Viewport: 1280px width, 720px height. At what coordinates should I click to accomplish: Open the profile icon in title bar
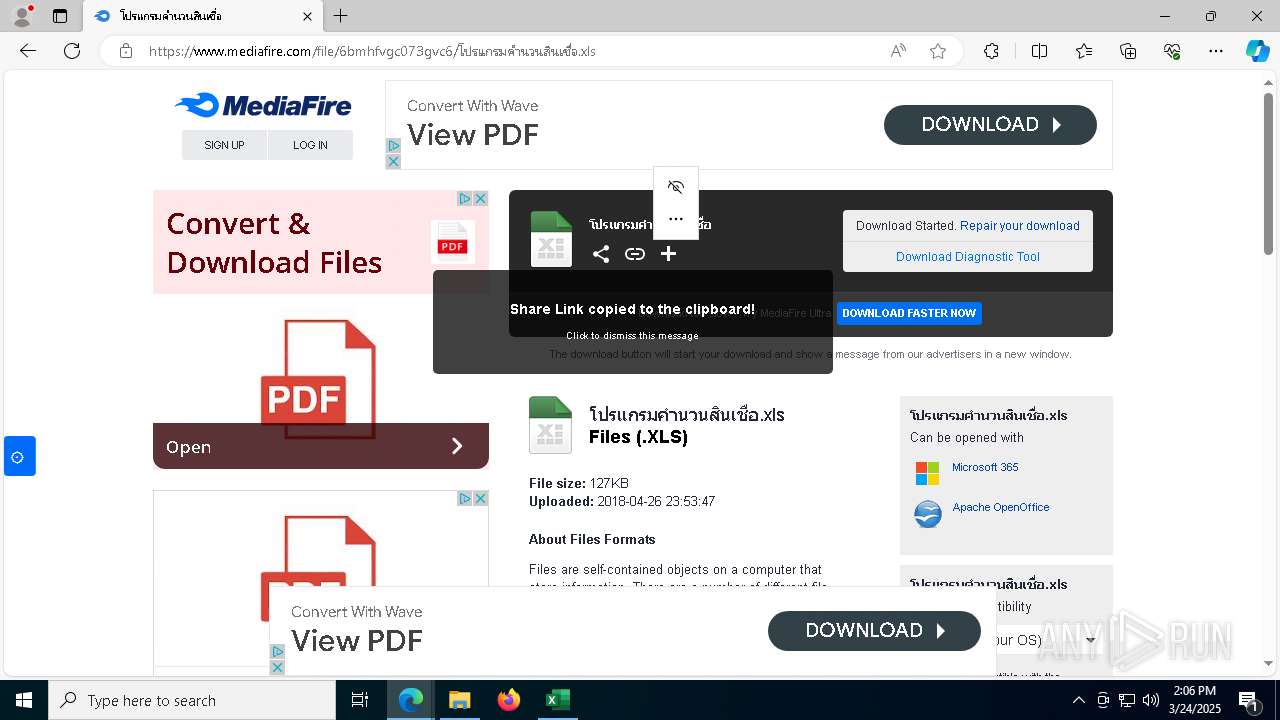[x=22, y=16]
